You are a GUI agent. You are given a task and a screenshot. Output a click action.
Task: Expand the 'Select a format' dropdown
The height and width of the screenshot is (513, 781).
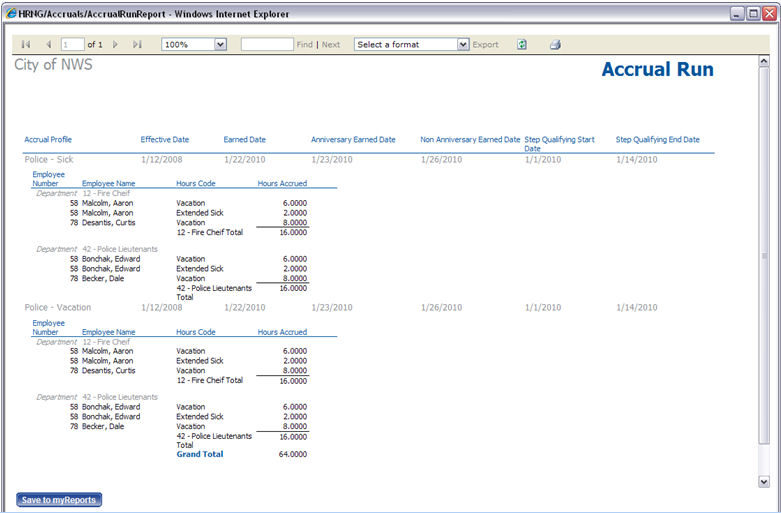pos(463,45)
